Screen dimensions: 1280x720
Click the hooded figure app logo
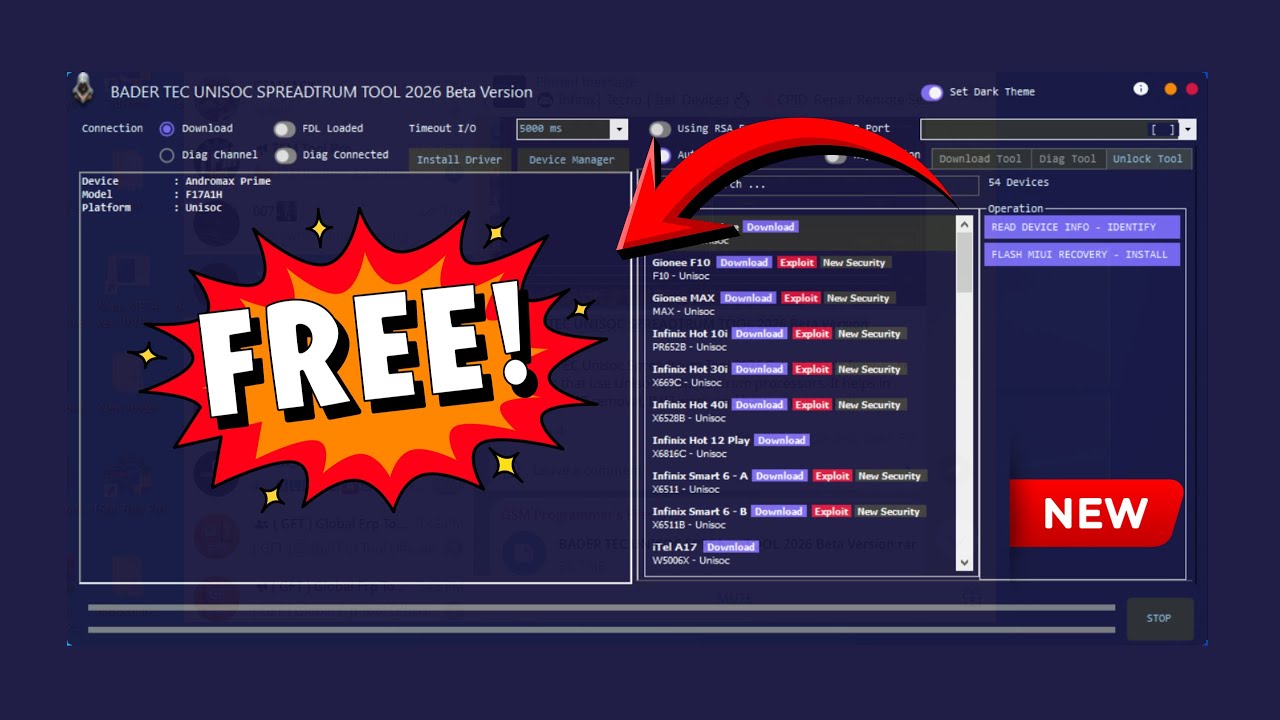[83, 91]
